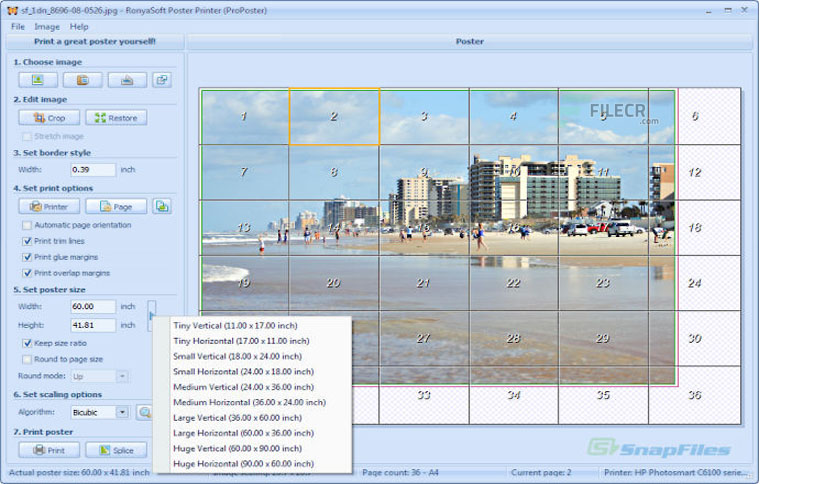
Task: Select highlighted poster page tile 2
Action: pos(334,116)
